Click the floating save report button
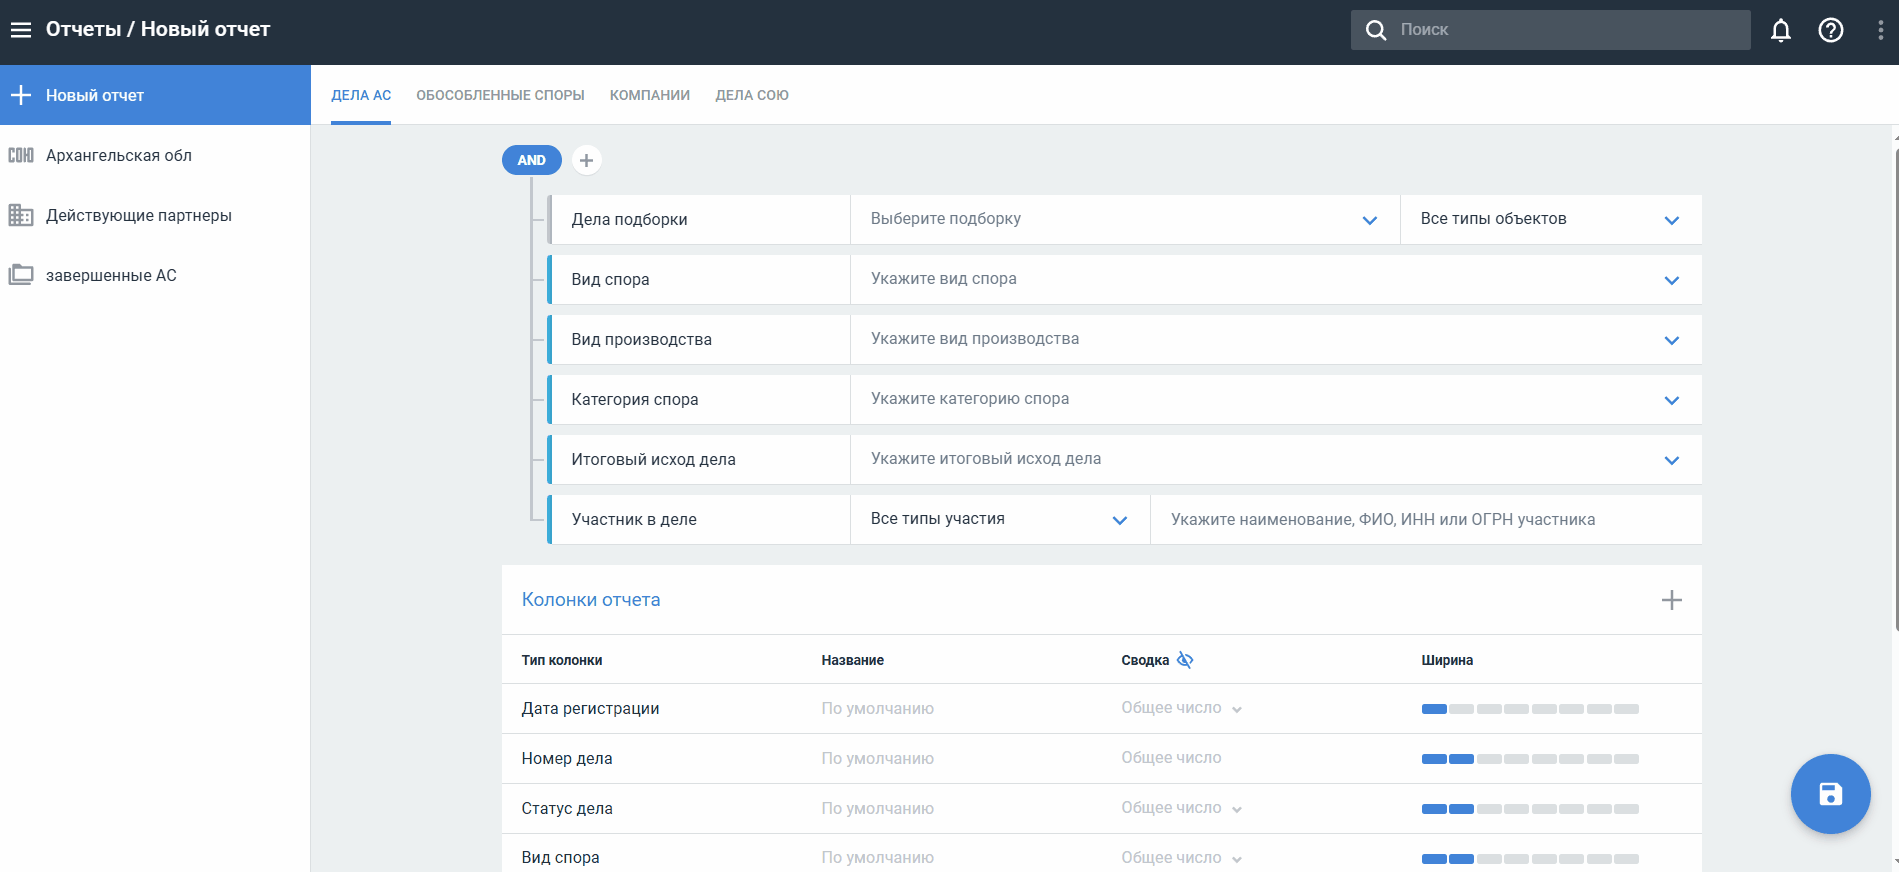The image size is (1899, 872). (1830, 794)
